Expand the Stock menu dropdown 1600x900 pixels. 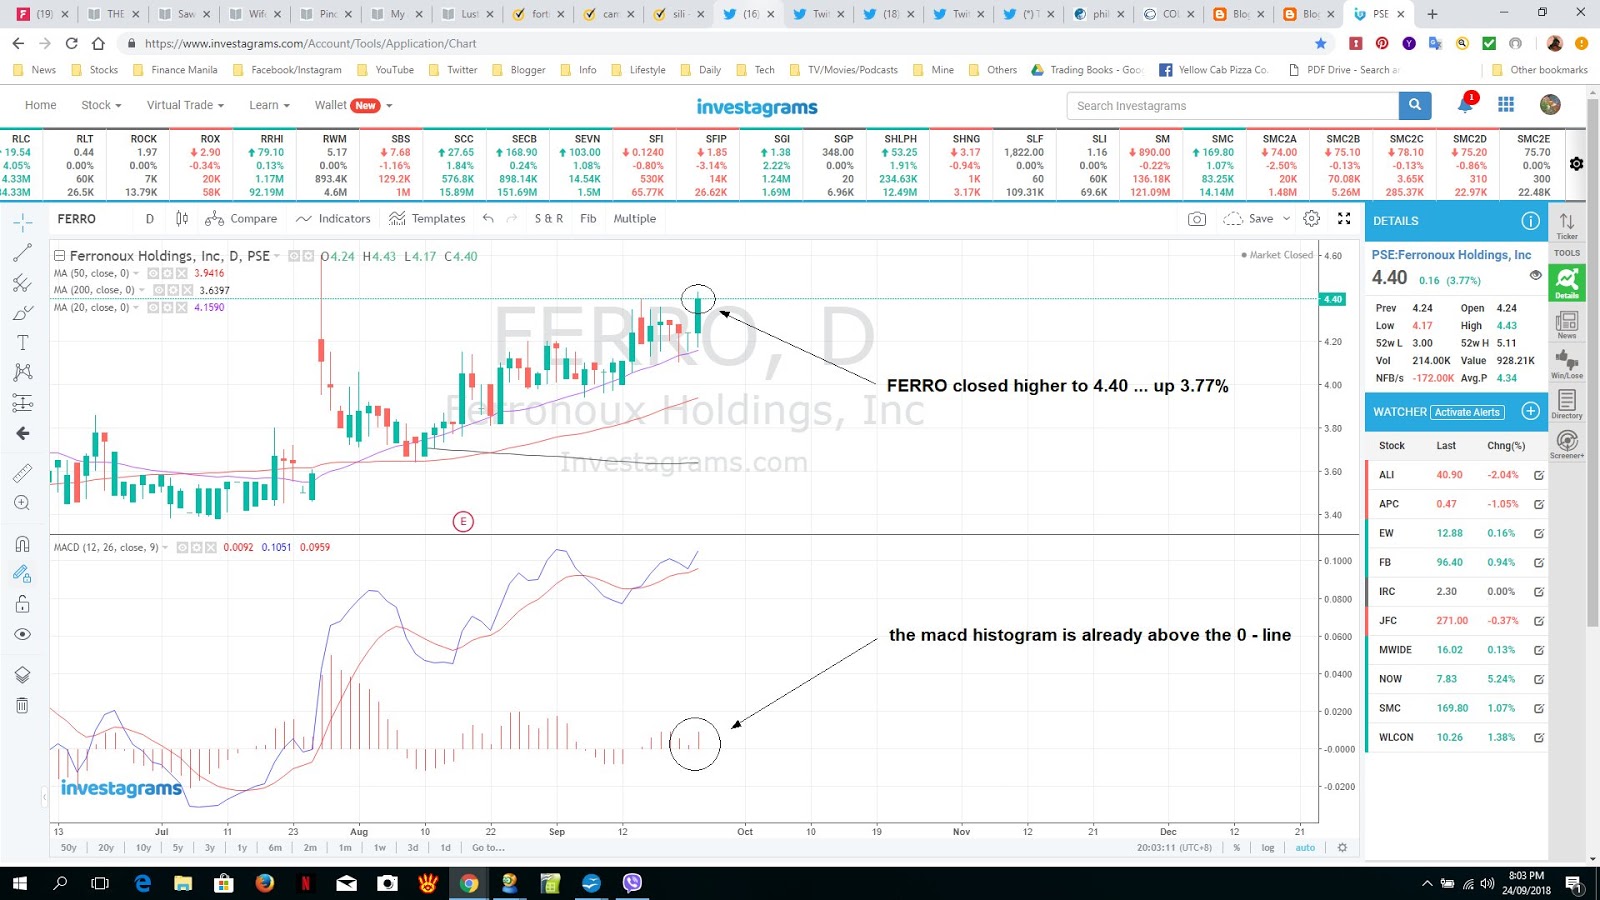click(101, 105)
